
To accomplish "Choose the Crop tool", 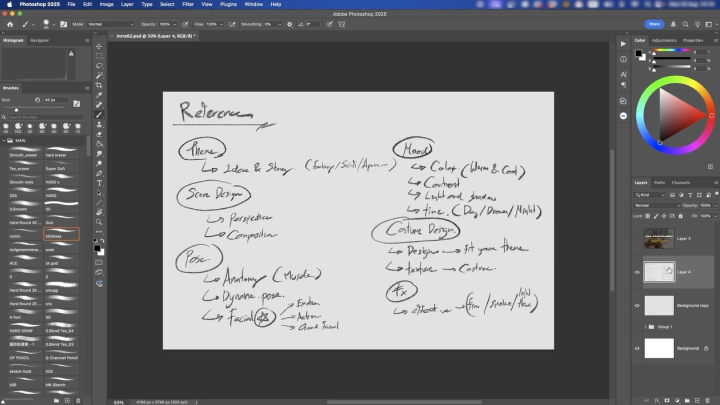I will point(99,85).
